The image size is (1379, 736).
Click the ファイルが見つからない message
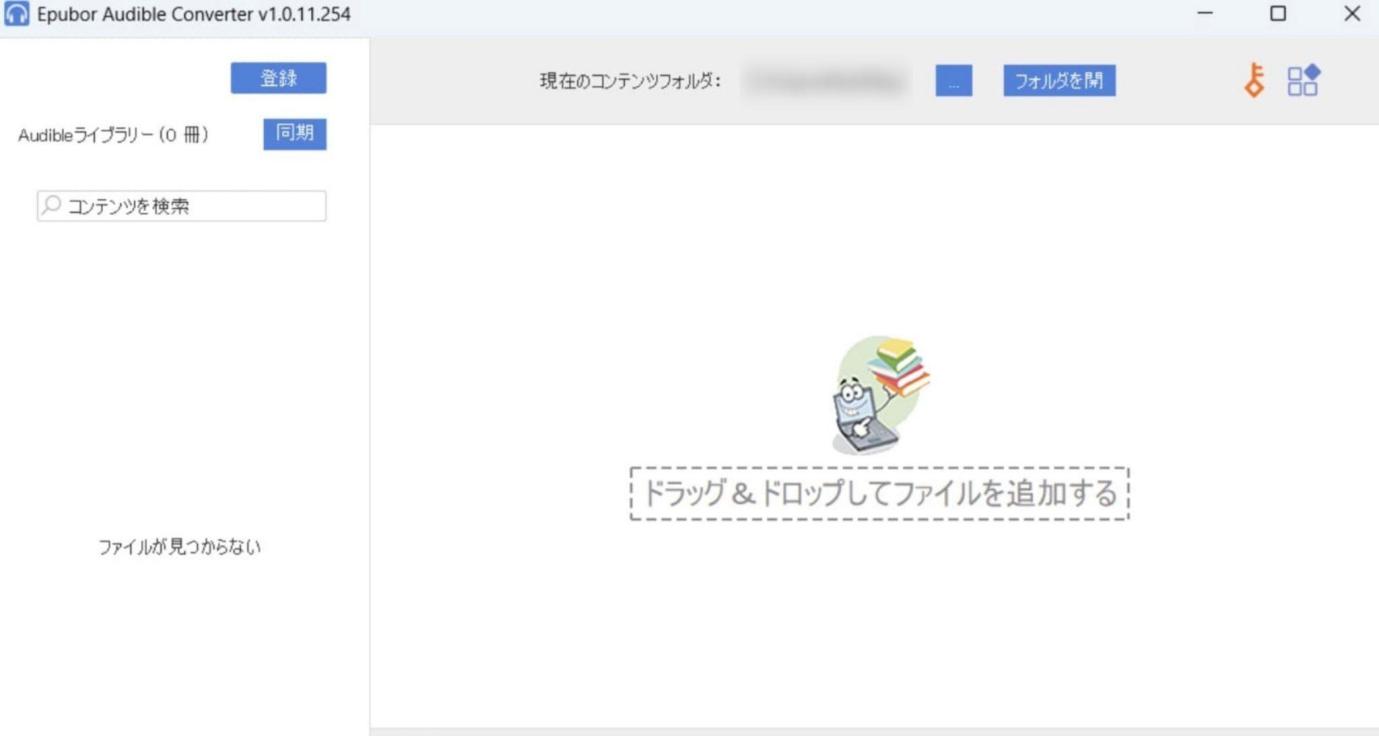point(180,547)
